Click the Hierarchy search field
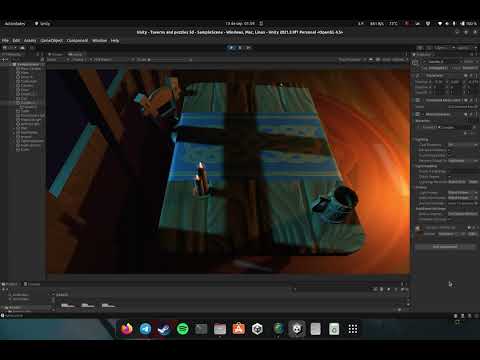The image size is (480, 360). (x=27, y=60)
